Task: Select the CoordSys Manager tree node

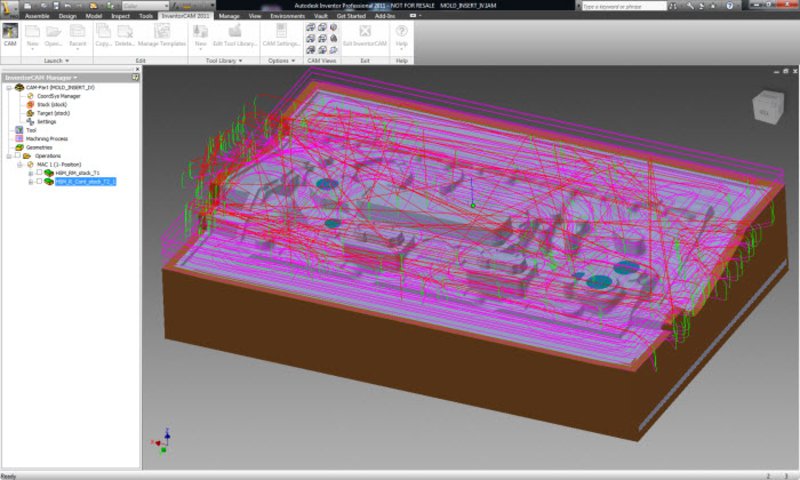Action: tap(57, 96)
